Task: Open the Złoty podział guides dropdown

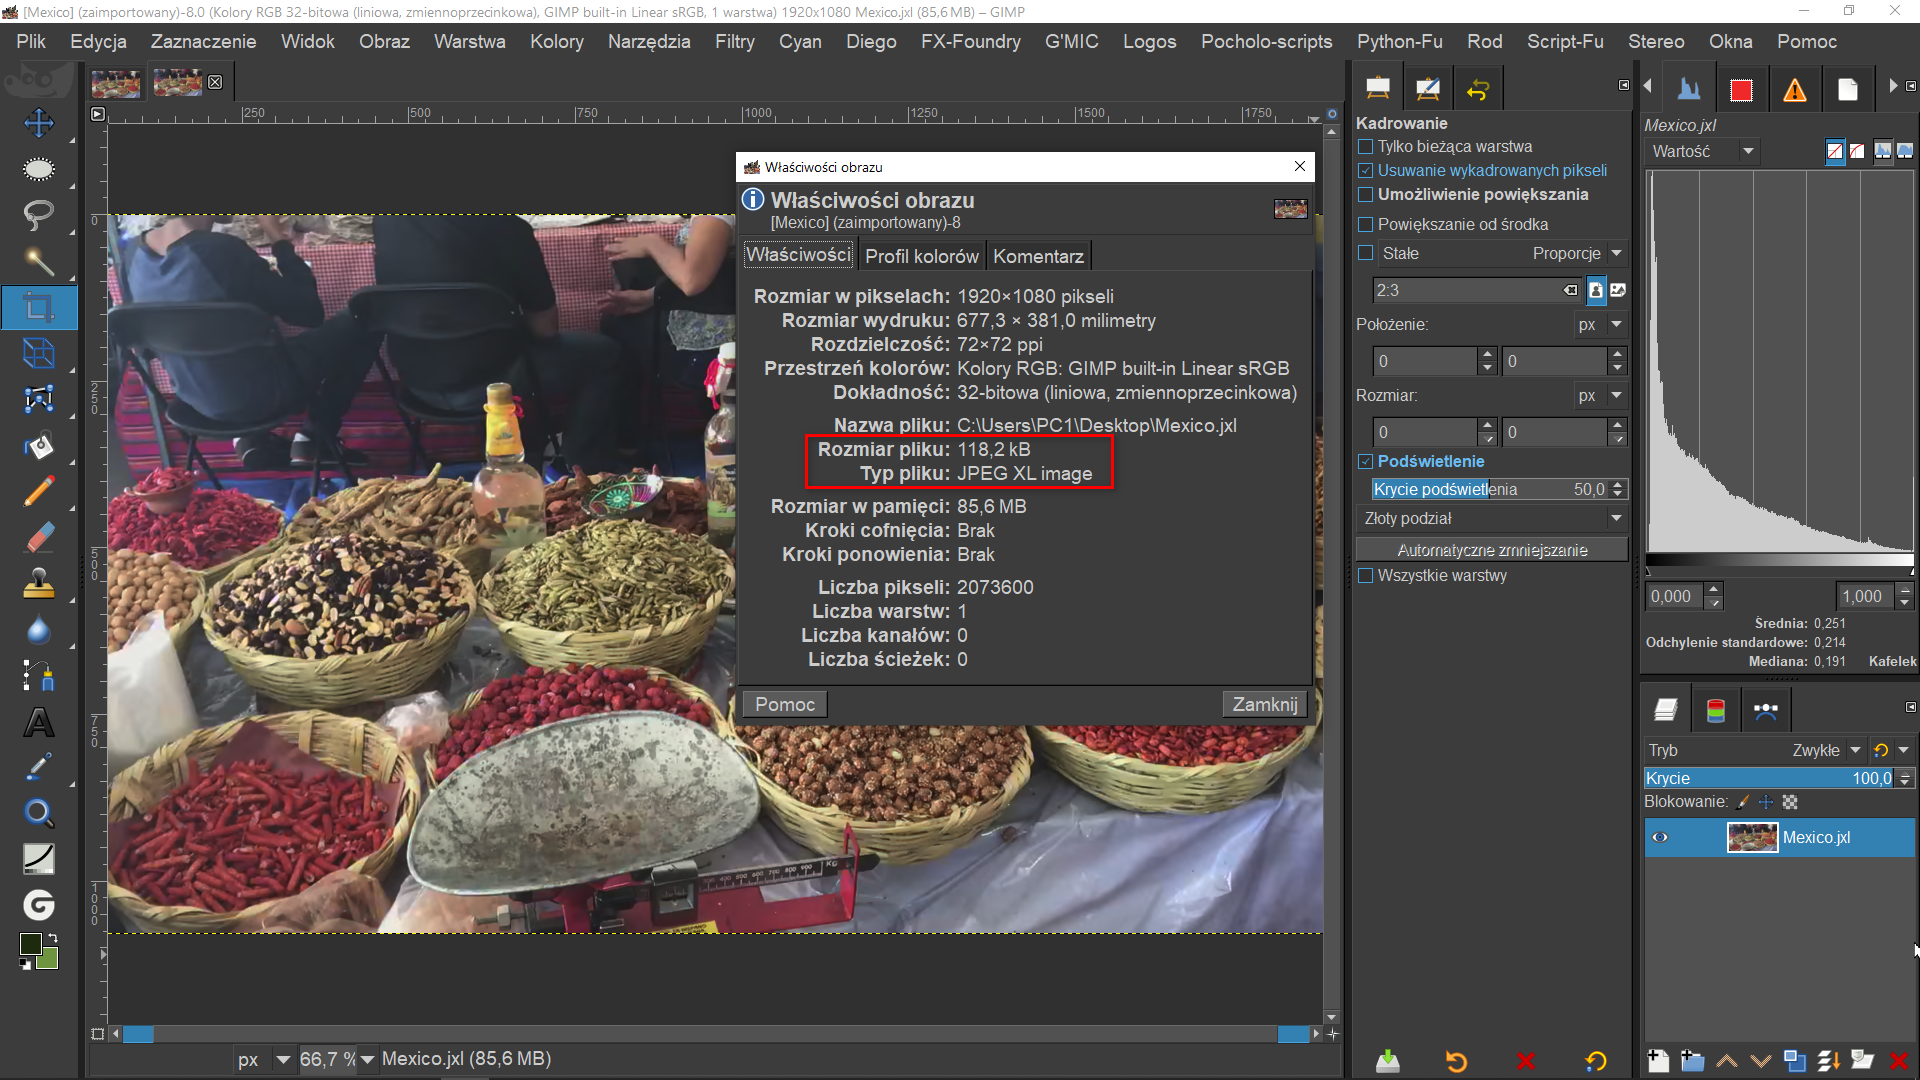Action: (1490, 518)
